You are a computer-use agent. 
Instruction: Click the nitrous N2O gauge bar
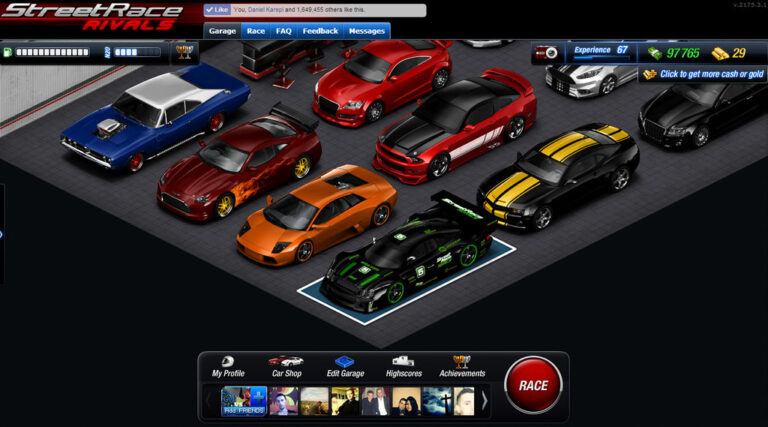(x=137, y=52)
